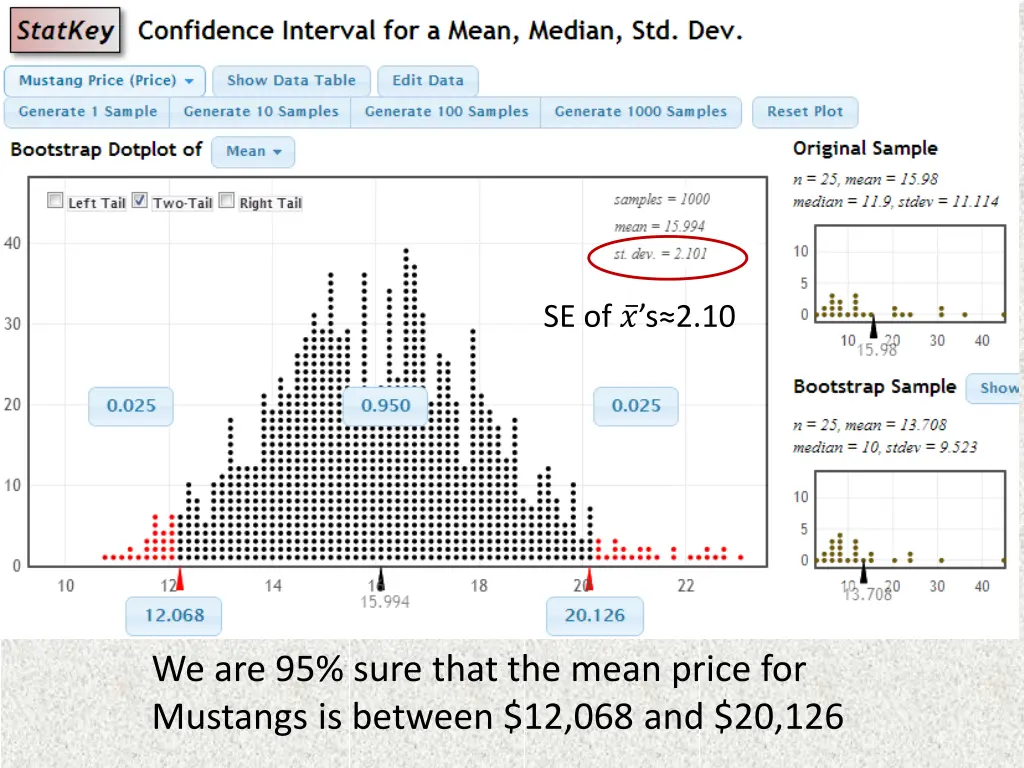Click the red right-tail marker triangle
Image resolution: width=1024 pixels, height=768 pixels.
click(x=590, y=580)
